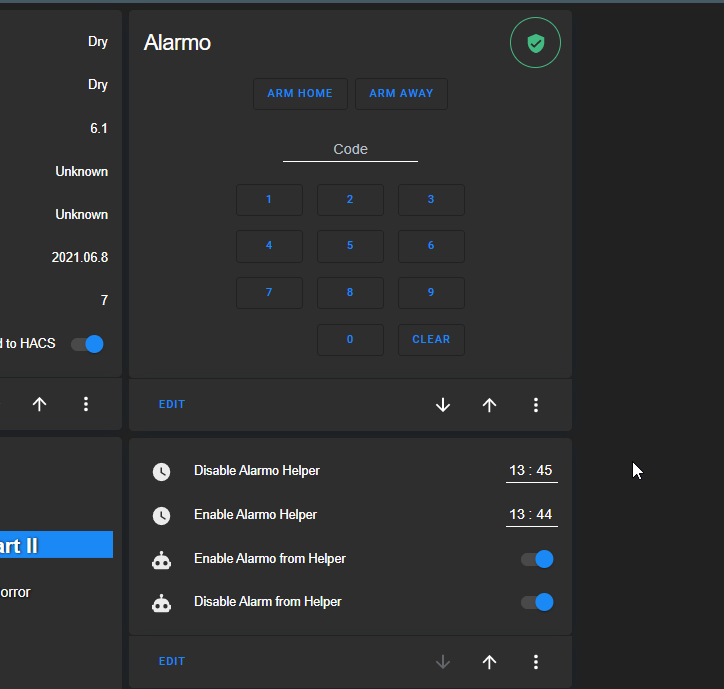Toggle the HACS switch off
This screenshot has width=724, height=689.
(x=87, y=344)
